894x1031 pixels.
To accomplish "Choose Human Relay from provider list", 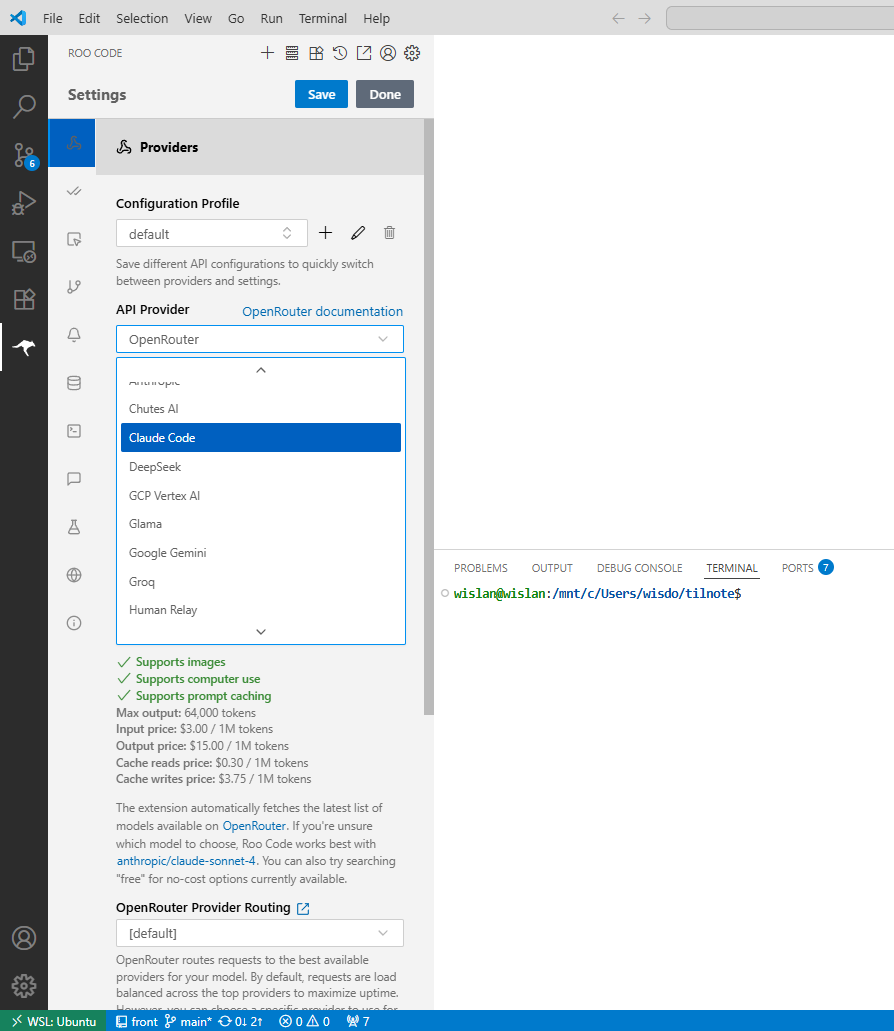I will (261, 610).
